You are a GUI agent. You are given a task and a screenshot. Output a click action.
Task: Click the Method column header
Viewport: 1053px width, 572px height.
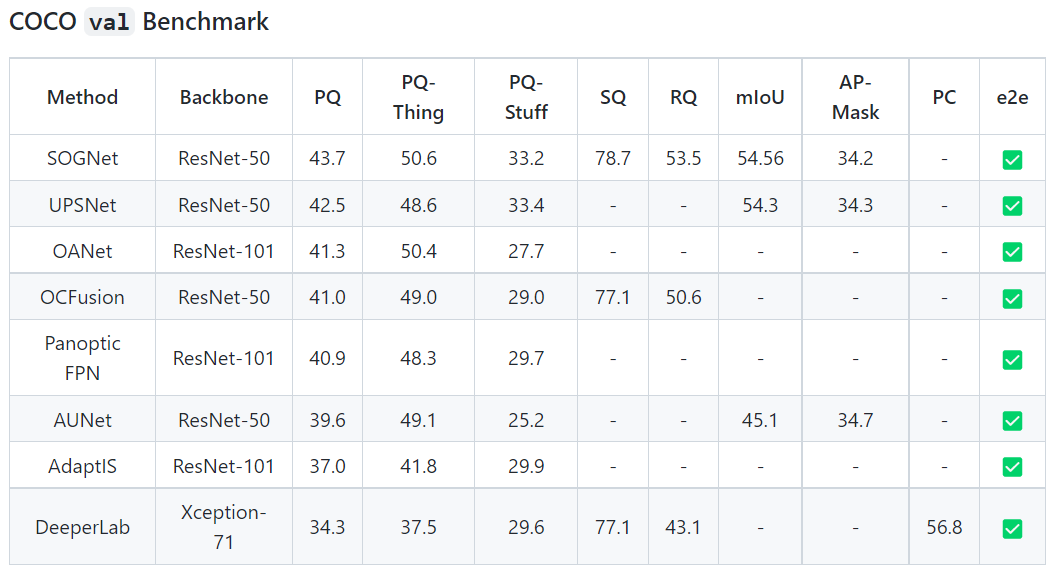[83, 97]
